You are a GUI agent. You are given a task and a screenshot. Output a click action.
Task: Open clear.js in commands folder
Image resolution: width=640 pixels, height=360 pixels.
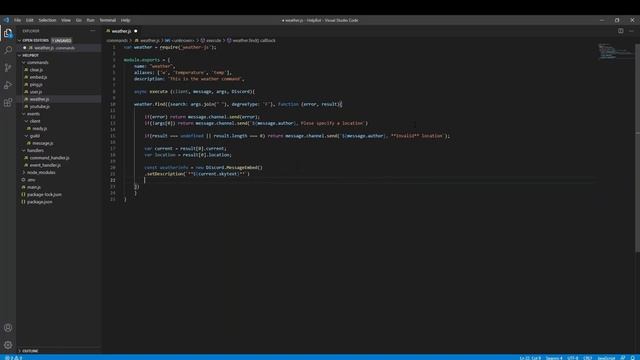click(36, 70)
